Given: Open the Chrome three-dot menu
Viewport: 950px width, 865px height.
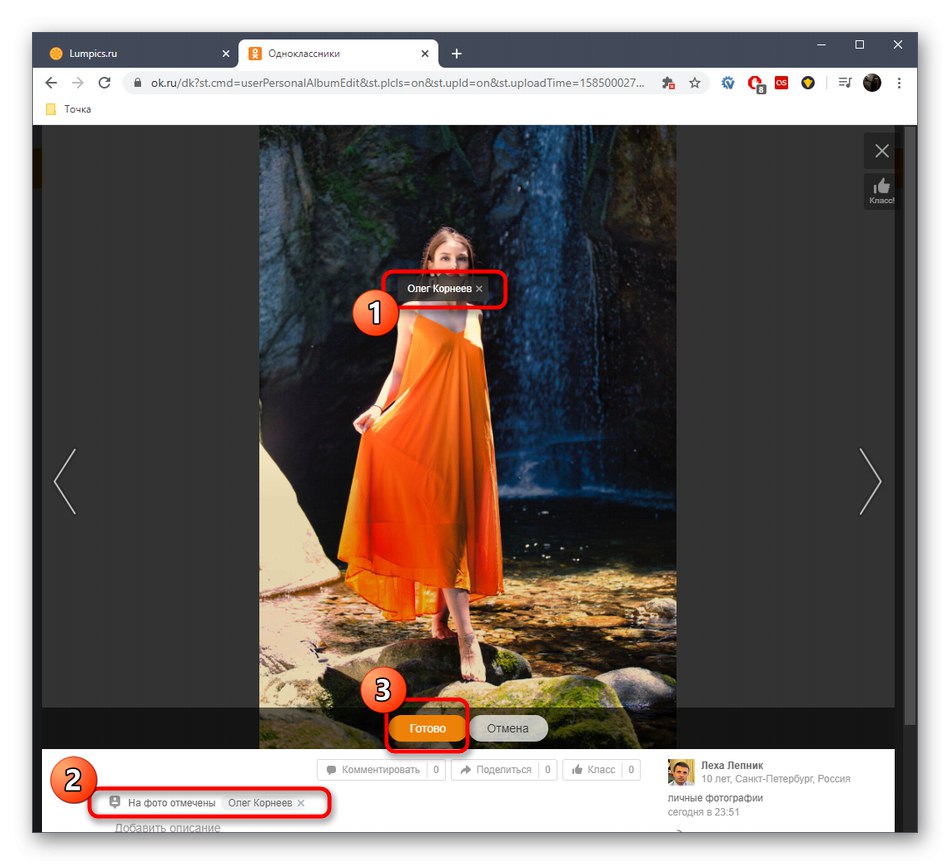Looking at the screenshot, I should coord(899,83).
